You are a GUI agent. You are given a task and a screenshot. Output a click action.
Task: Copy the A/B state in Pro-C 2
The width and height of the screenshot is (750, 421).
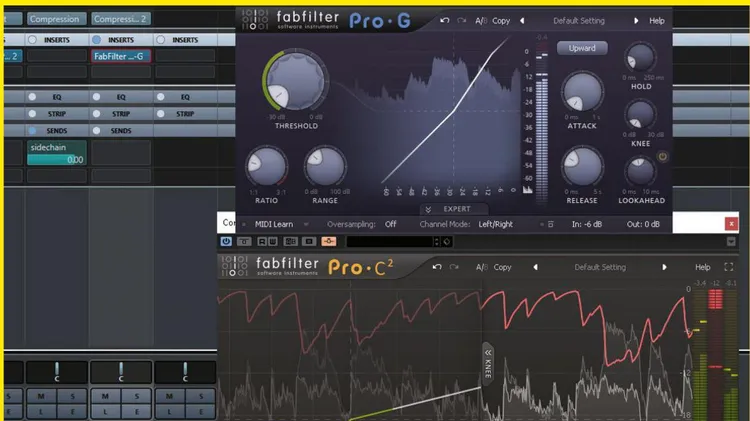tap(502, 267)
